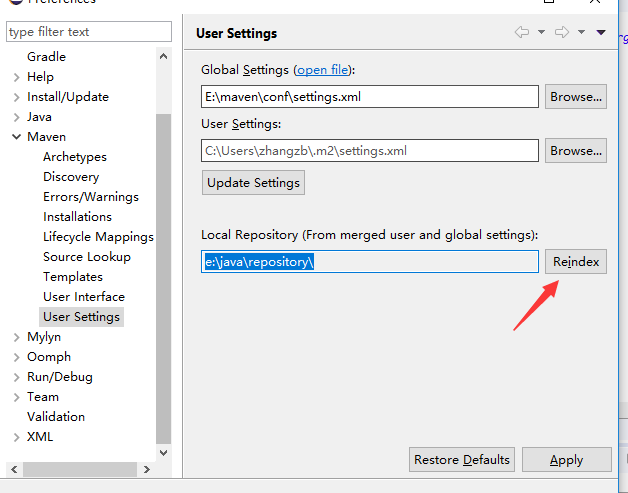628x493 pixels.
Task: Click Restore Defaults
Action: tap(462, 460)
